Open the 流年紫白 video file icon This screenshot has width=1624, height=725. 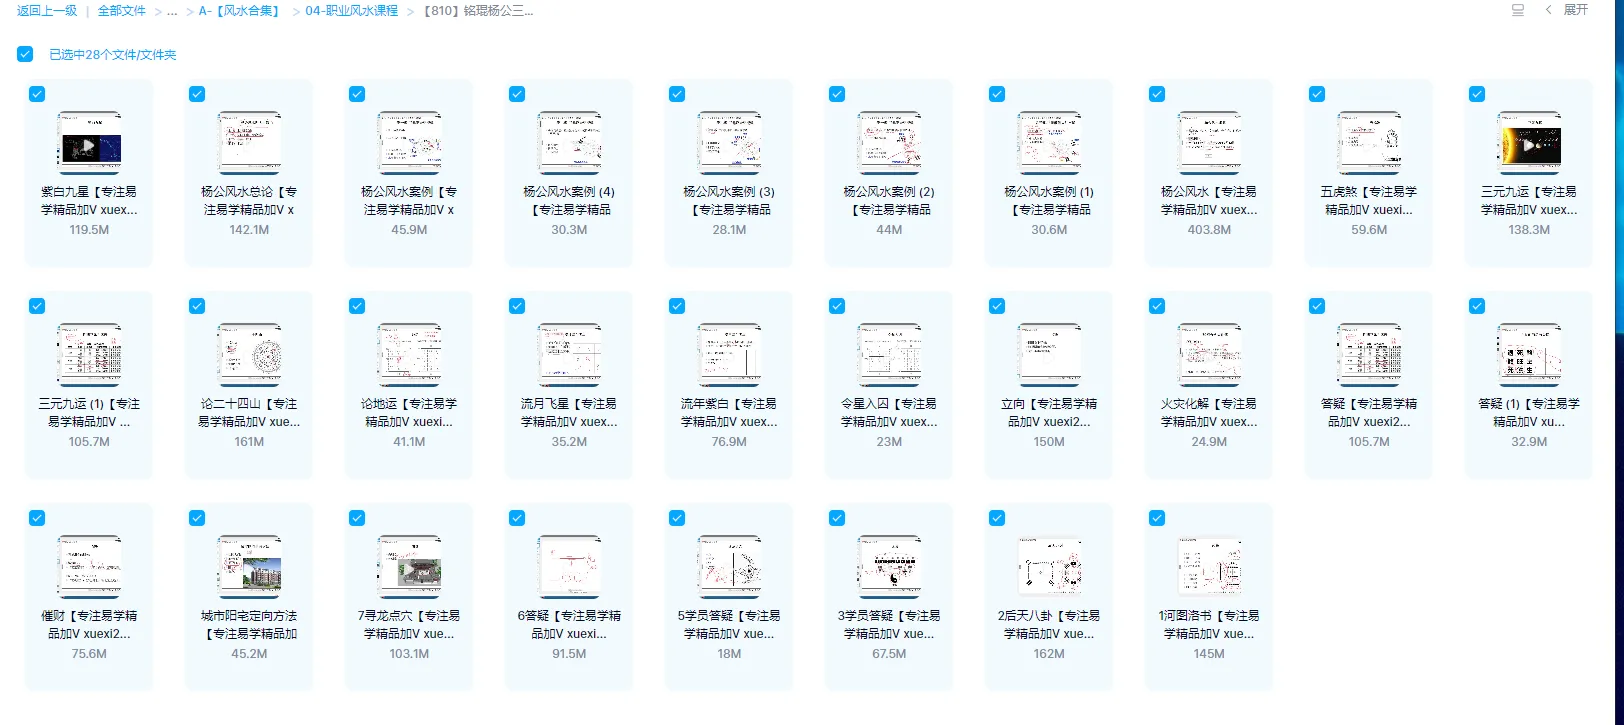tap(729, 356)
